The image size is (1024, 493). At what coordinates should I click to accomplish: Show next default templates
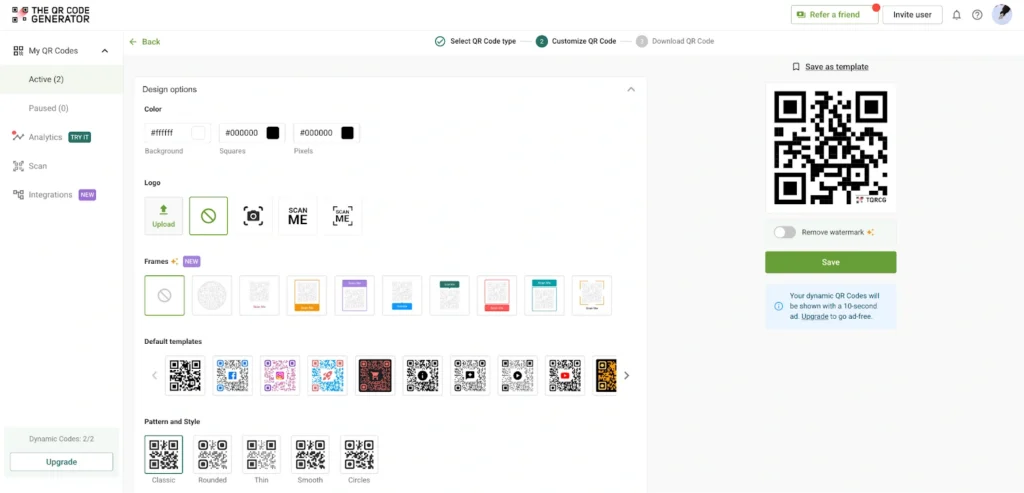click(x=626, y=375)
